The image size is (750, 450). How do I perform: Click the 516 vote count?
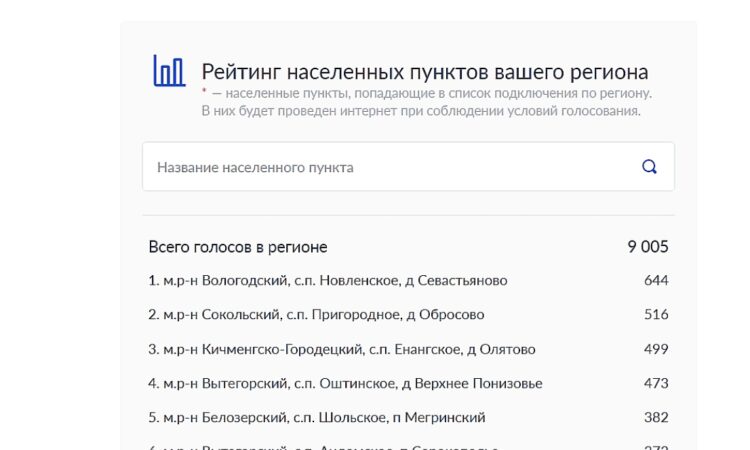(x=656, y=315)
